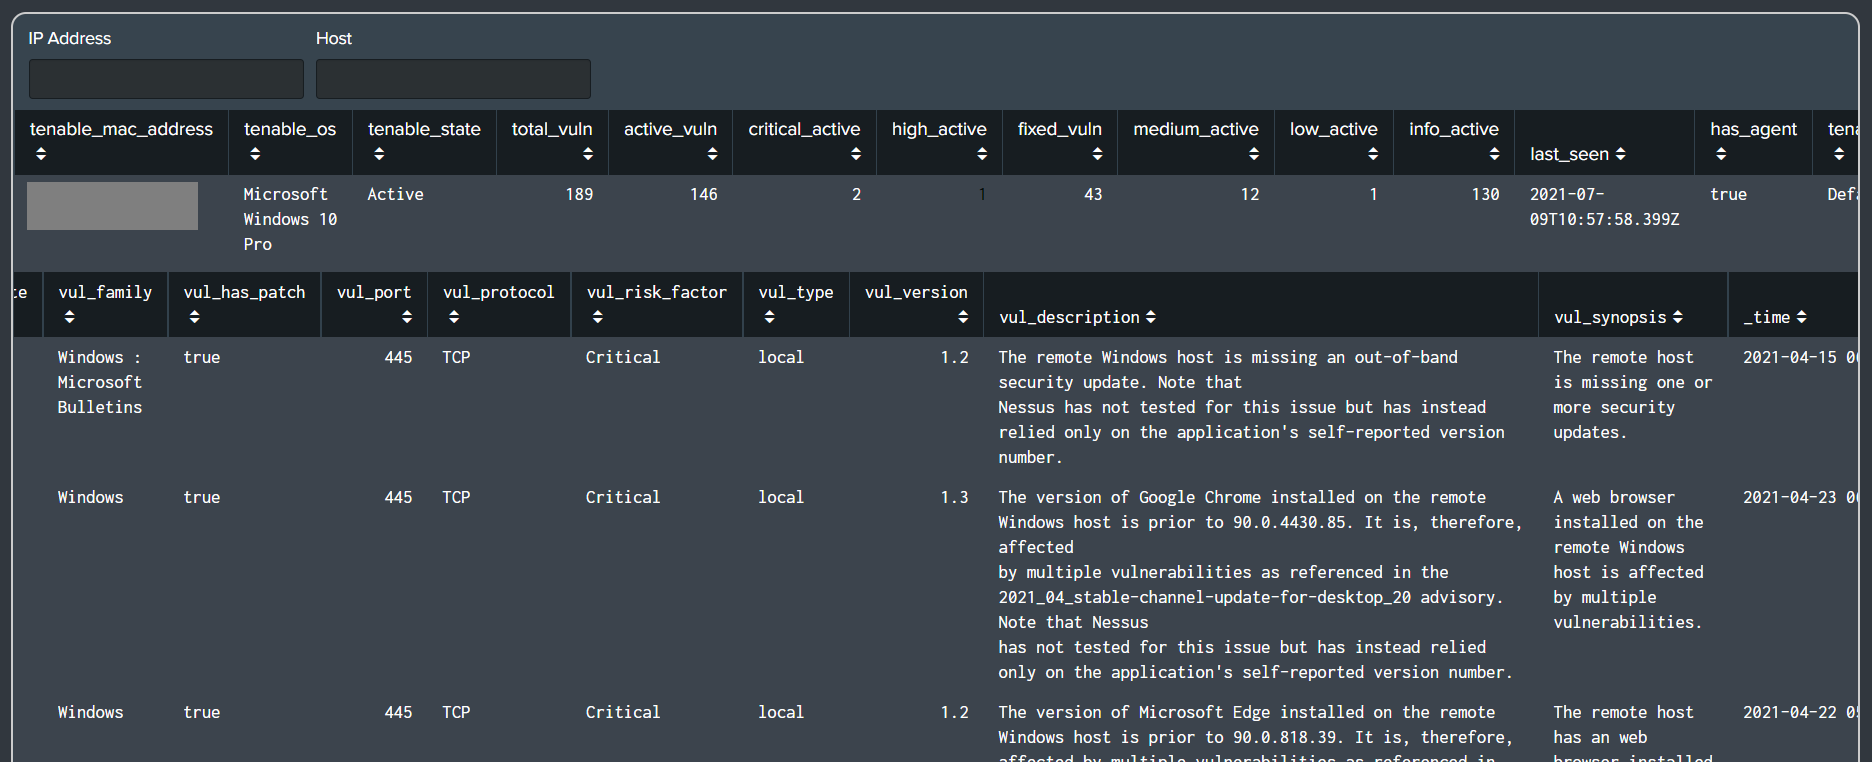Image resolution: width=1872 pixels, height=762 pixels.
Task: Sort by critical_active column arrows
Action: coord(856,154)
